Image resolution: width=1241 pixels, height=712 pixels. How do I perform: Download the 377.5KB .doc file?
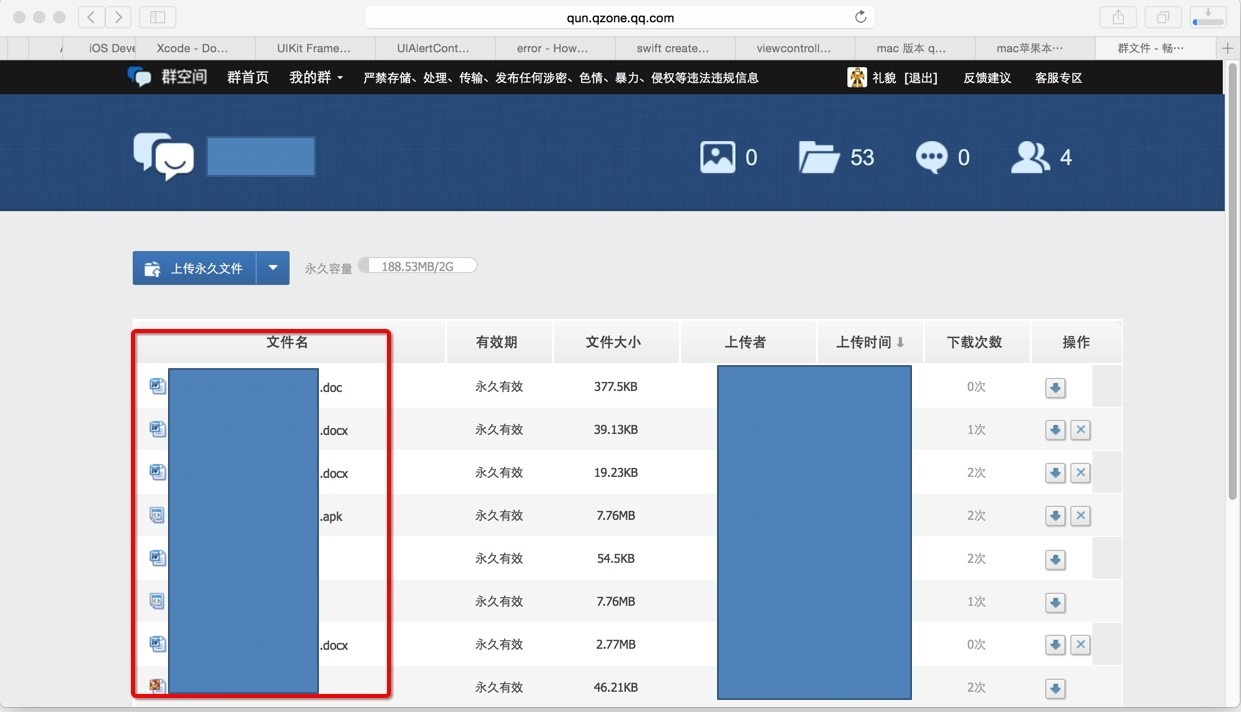coord(1055,387)
